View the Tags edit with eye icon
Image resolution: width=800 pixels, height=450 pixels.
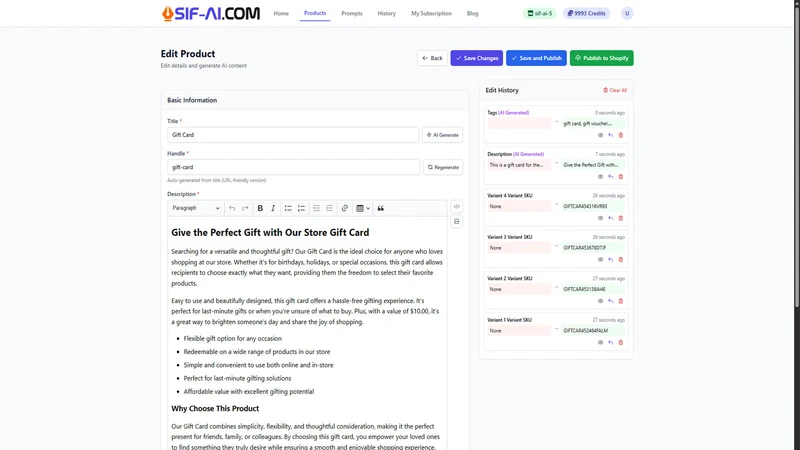coord(601,135)
